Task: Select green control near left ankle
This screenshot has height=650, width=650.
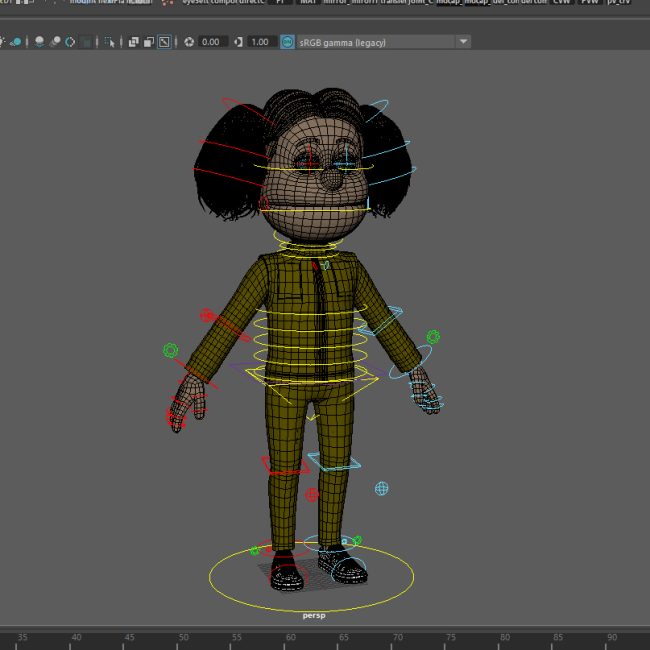Action: [357, 540]
